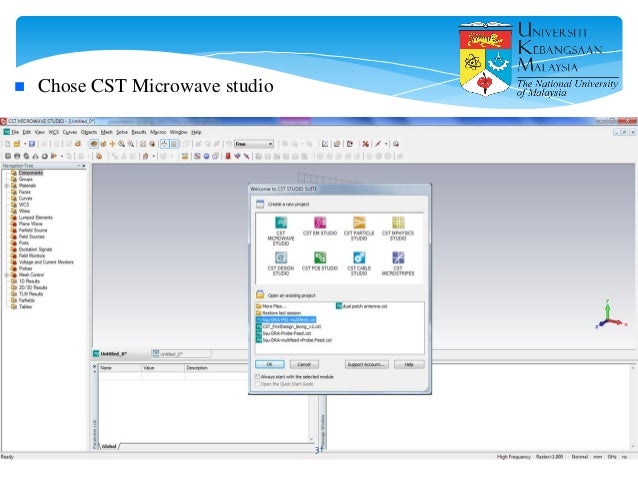Image resolution: width=638 pixels, height=479 pixels.
Task: Cancel the welcome dialog
Action: coord(304,364)
